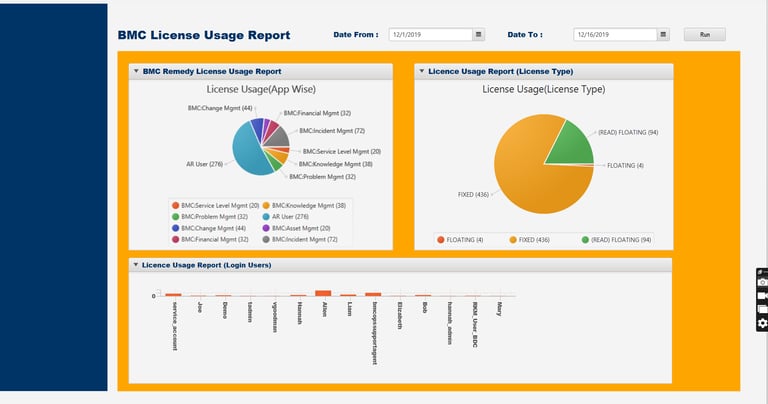Click the camera screenshot icon on side widget
This screenshot has width=768, height=404.
(x=762, y=283)
